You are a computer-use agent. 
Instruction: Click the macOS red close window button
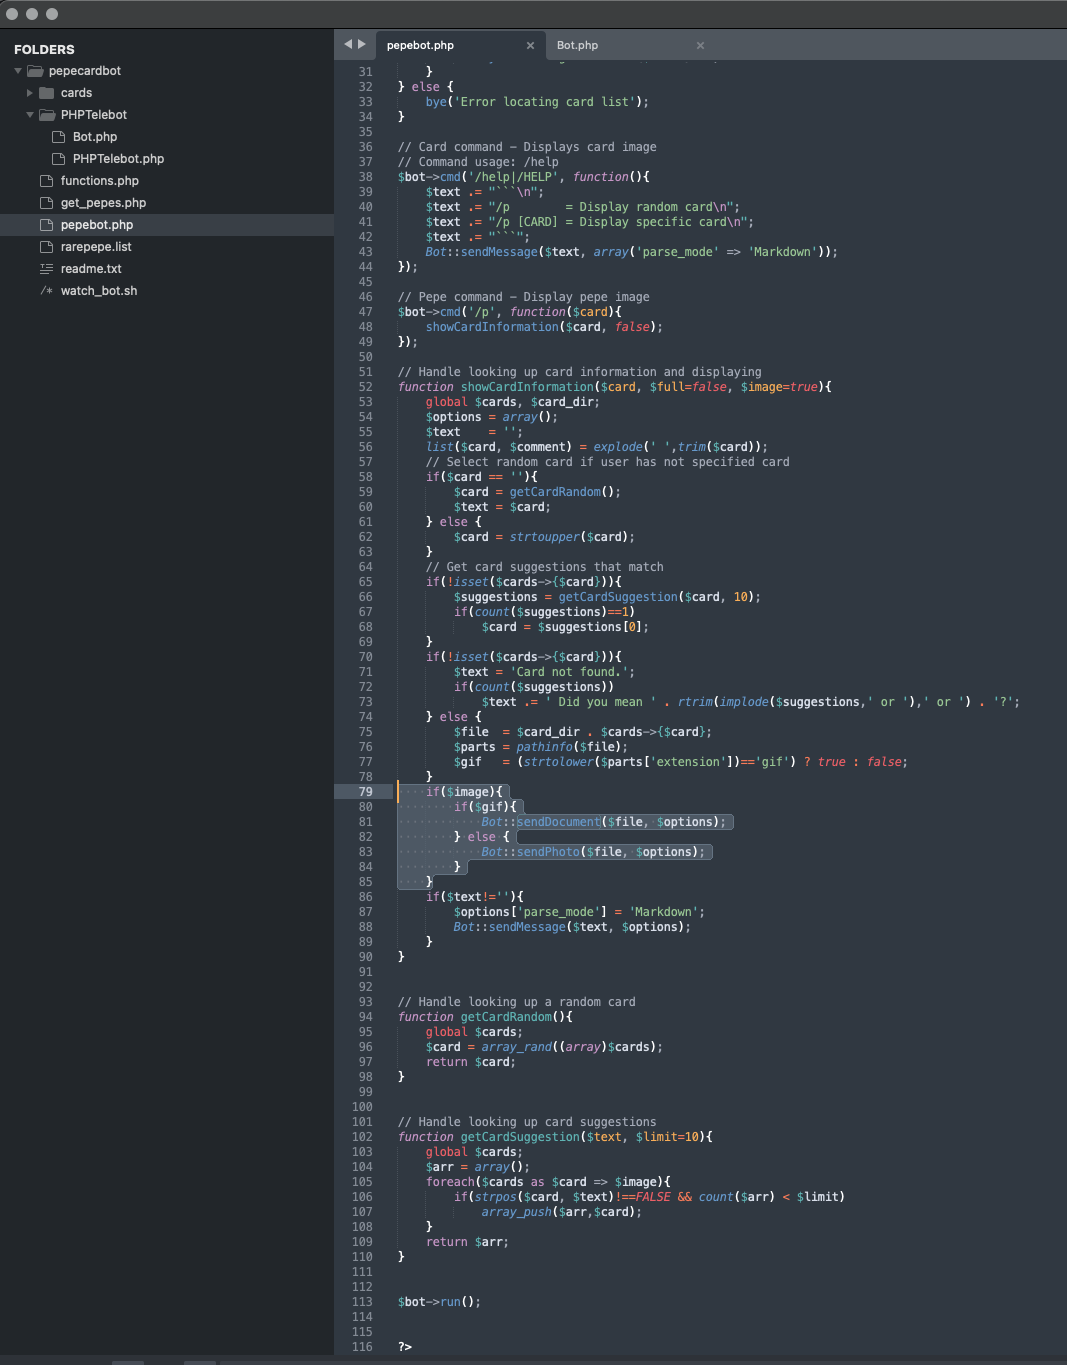pyautogui.click(x=12, y=14)
